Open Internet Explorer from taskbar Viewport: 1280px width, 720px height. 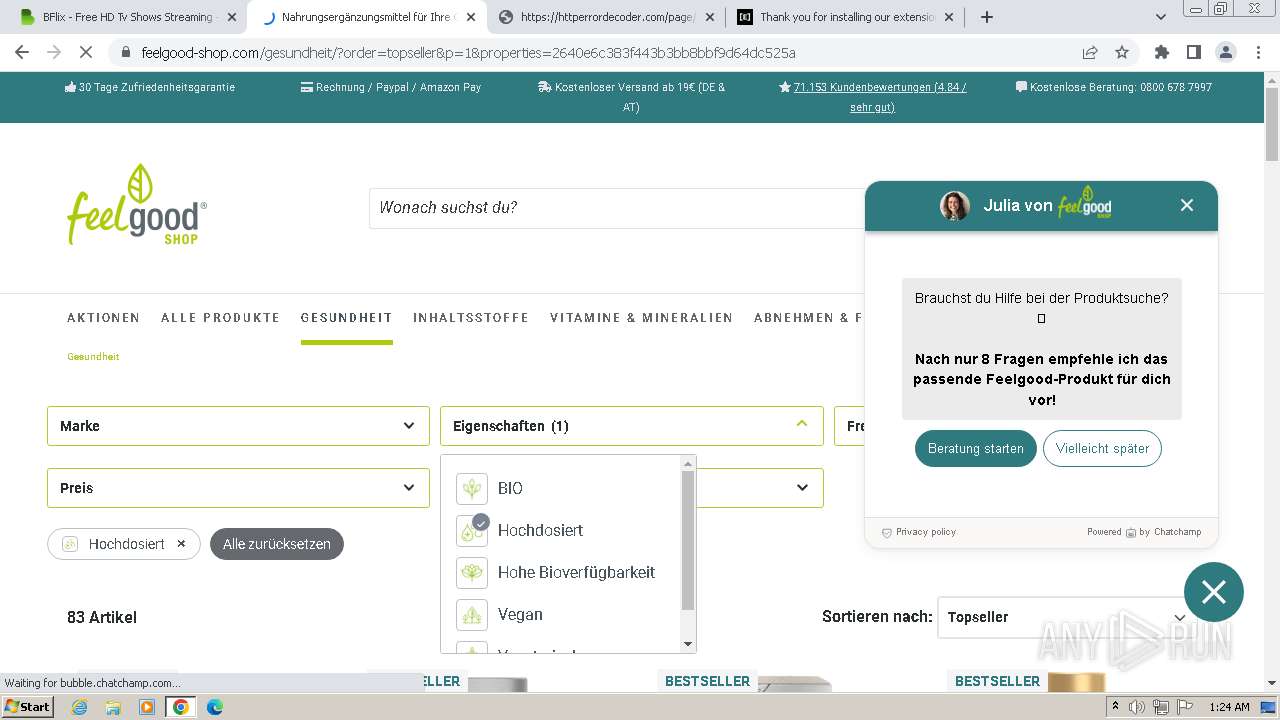click(80, 707)
